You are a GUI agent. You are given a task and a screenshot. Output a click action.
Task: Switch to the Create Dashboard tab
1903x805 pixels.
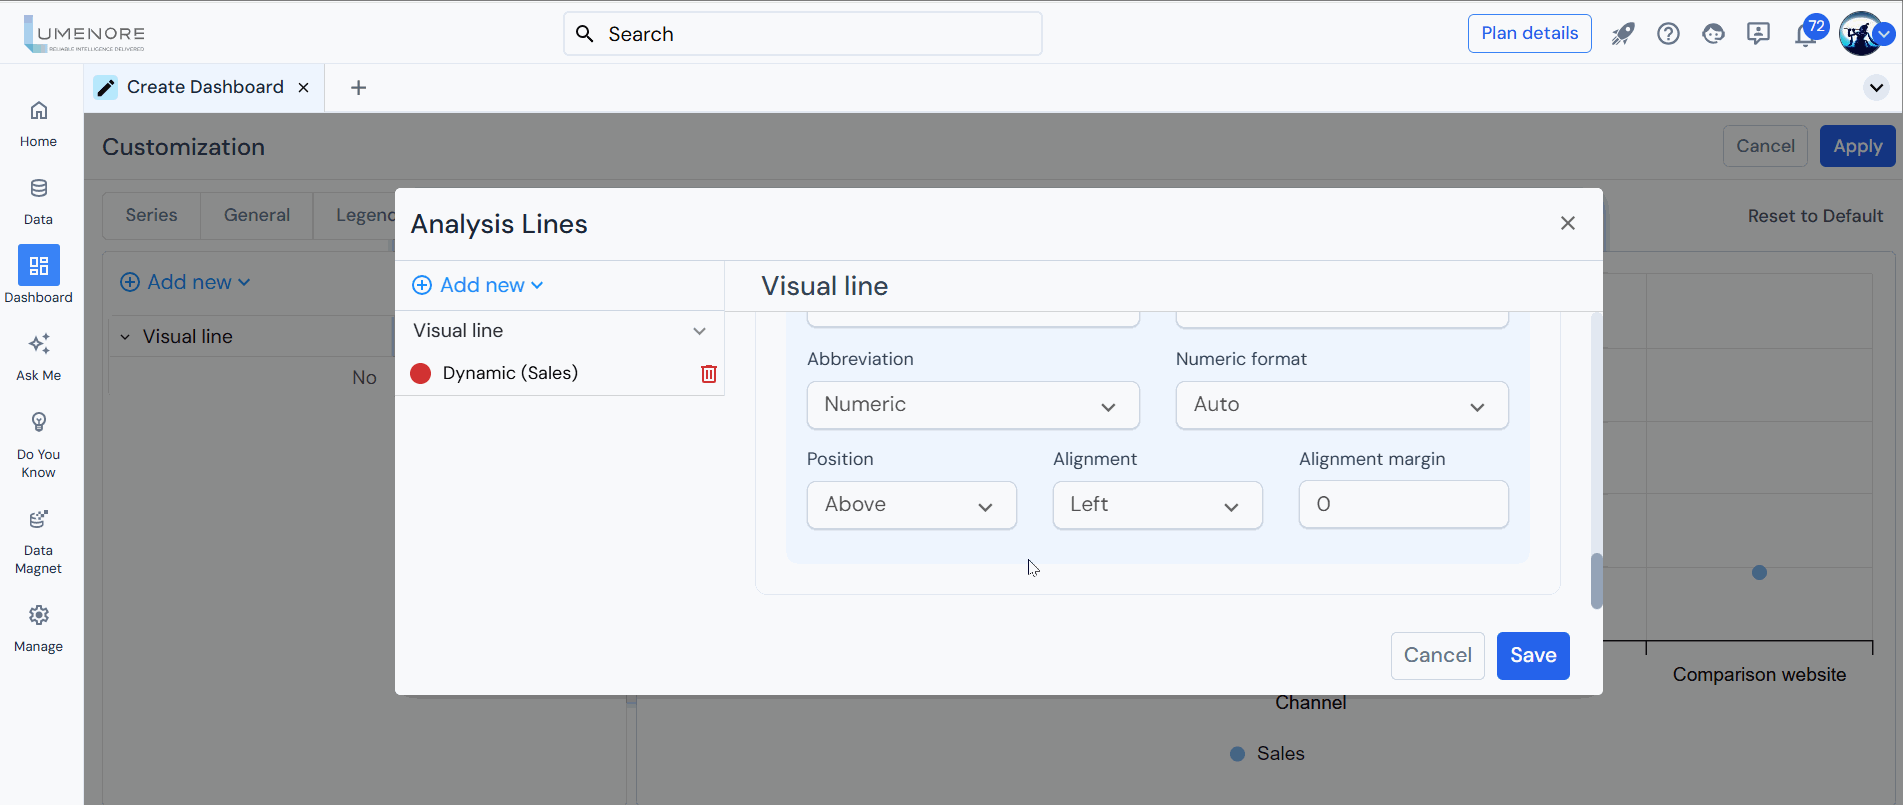click(204, 87)
